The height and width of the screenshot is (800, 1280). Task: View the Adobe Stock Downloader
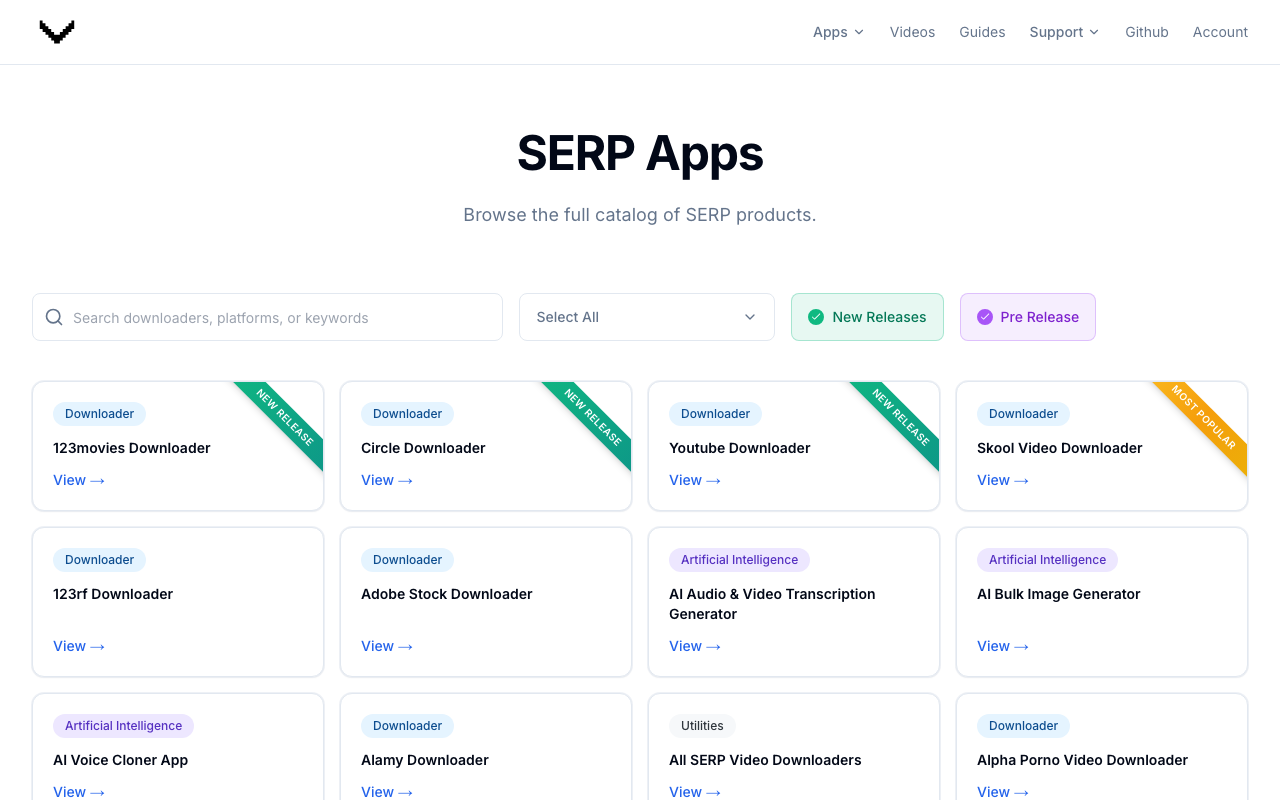click(387, 646)
